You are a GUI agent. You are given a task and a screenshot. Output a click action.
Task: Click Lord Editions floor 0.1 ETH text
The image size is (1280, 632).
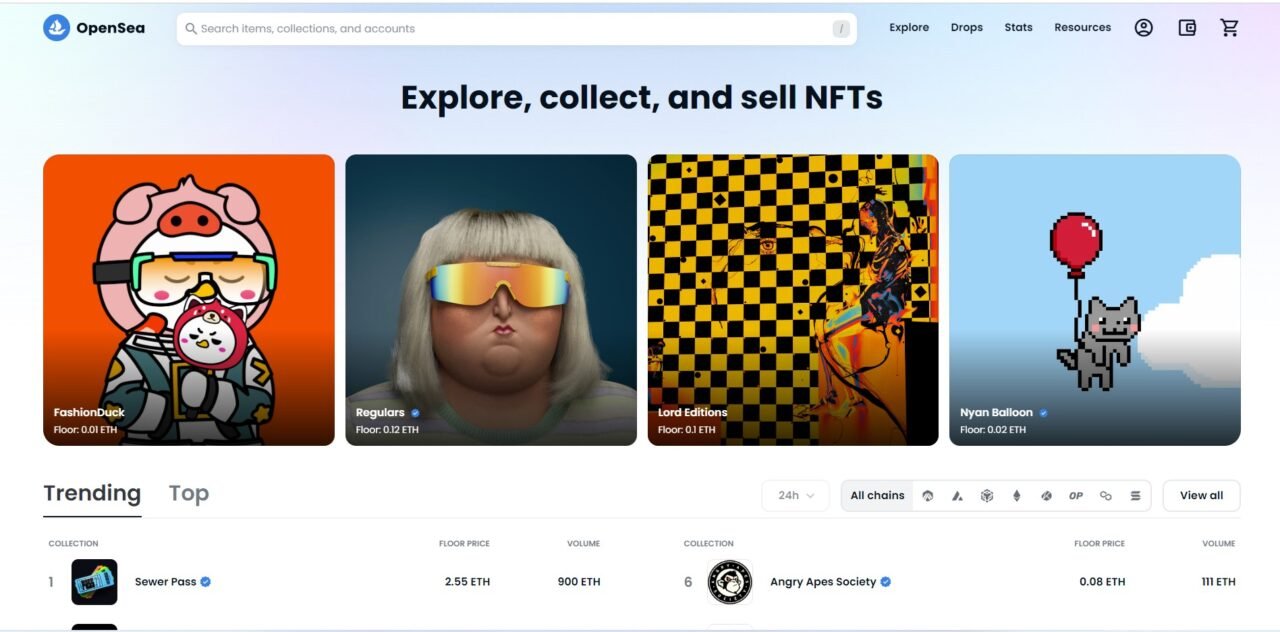point(687,430)
